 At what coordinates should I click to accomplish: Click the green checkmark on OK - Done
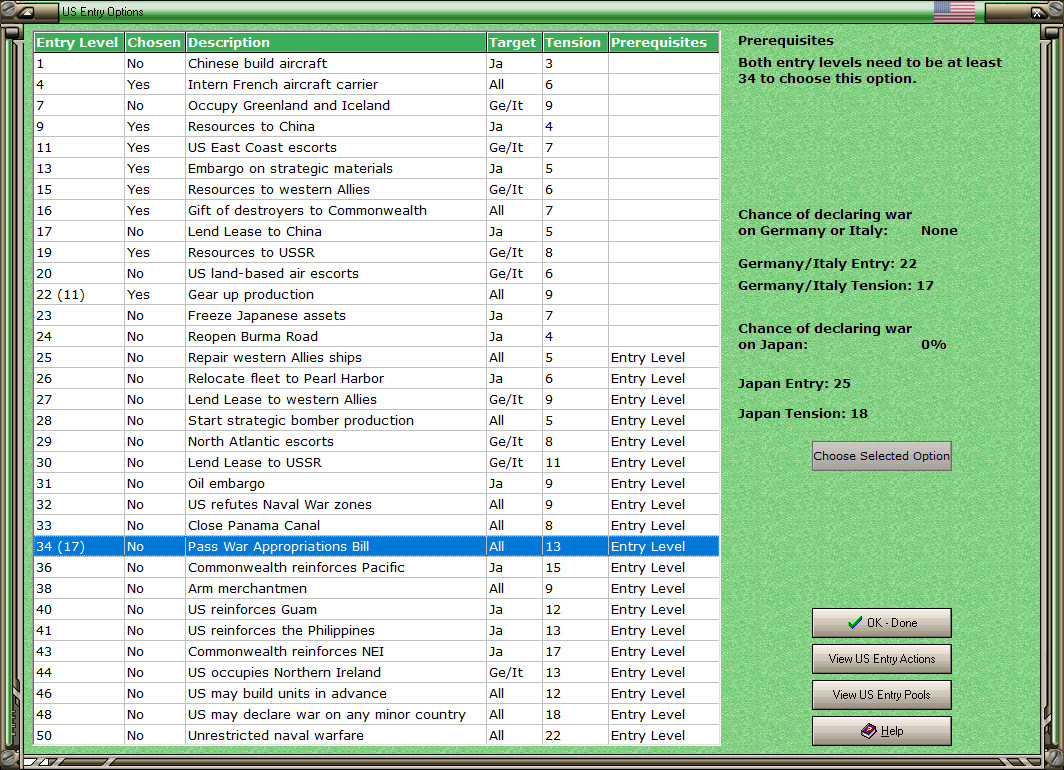[x=855, y=623]
